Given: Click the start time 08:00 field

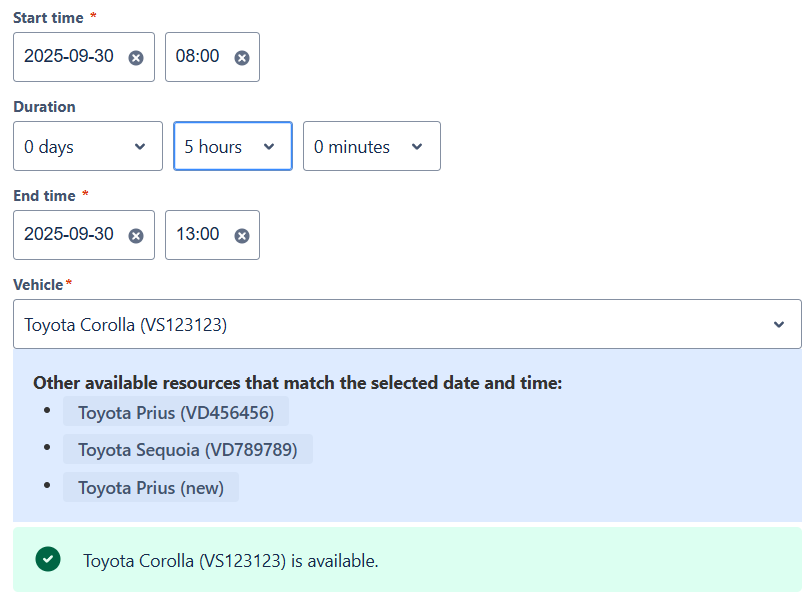Looking at the screenshot, I should click(x=198, y=57).
